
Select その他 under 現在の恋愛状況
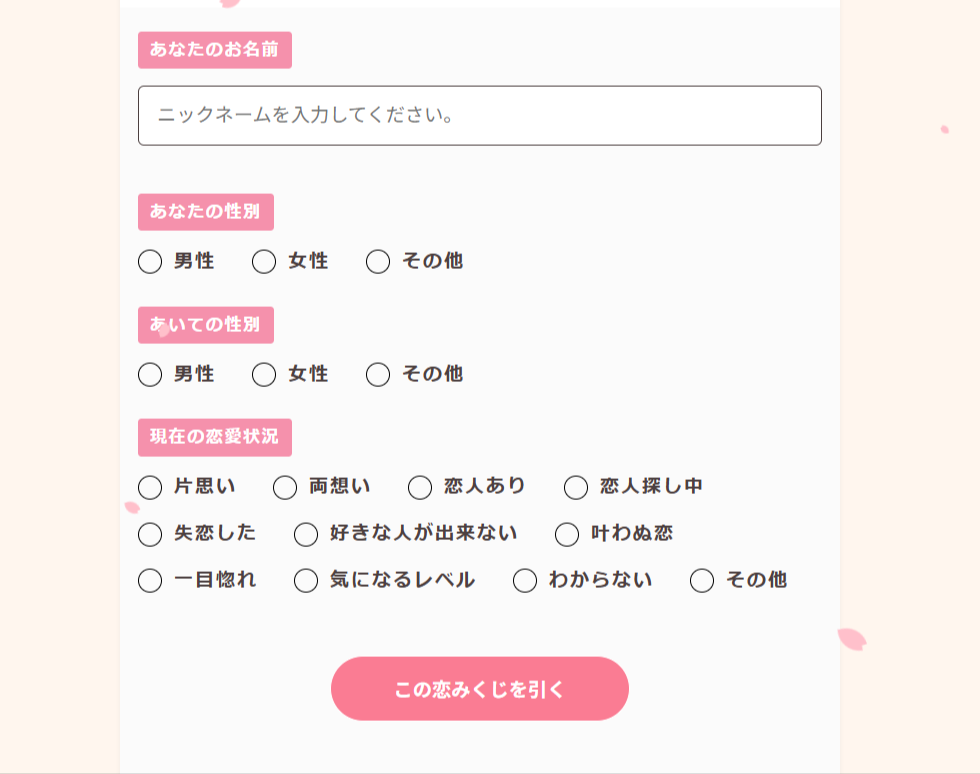click(x=702, y=581)
